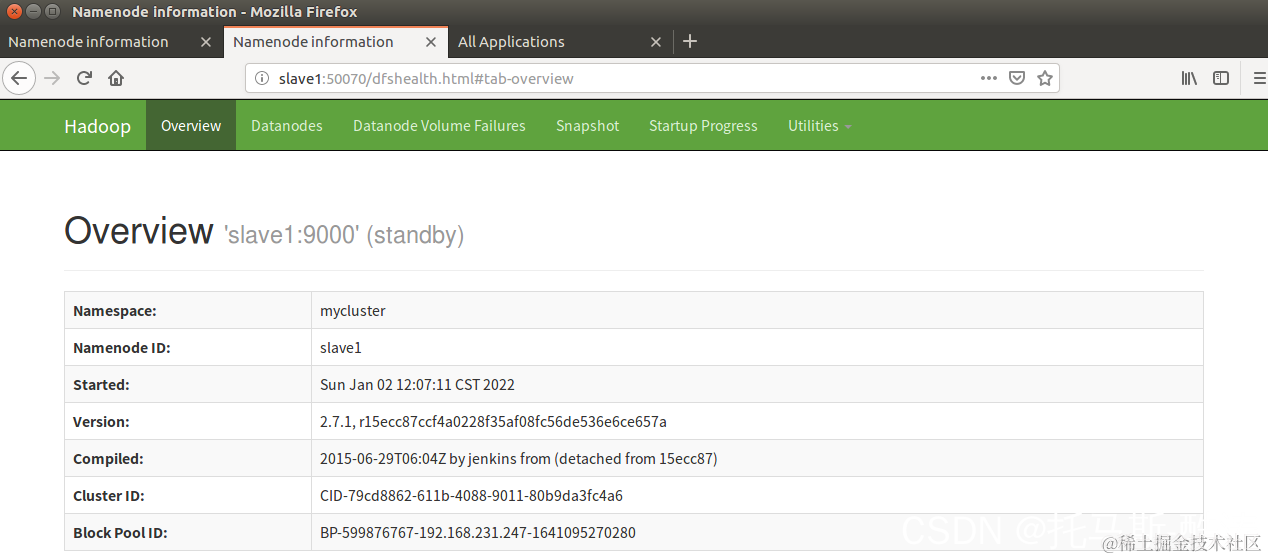Select the second Namenode information tab
This screenshot has height=560, width=1268.
click(336, 42)
